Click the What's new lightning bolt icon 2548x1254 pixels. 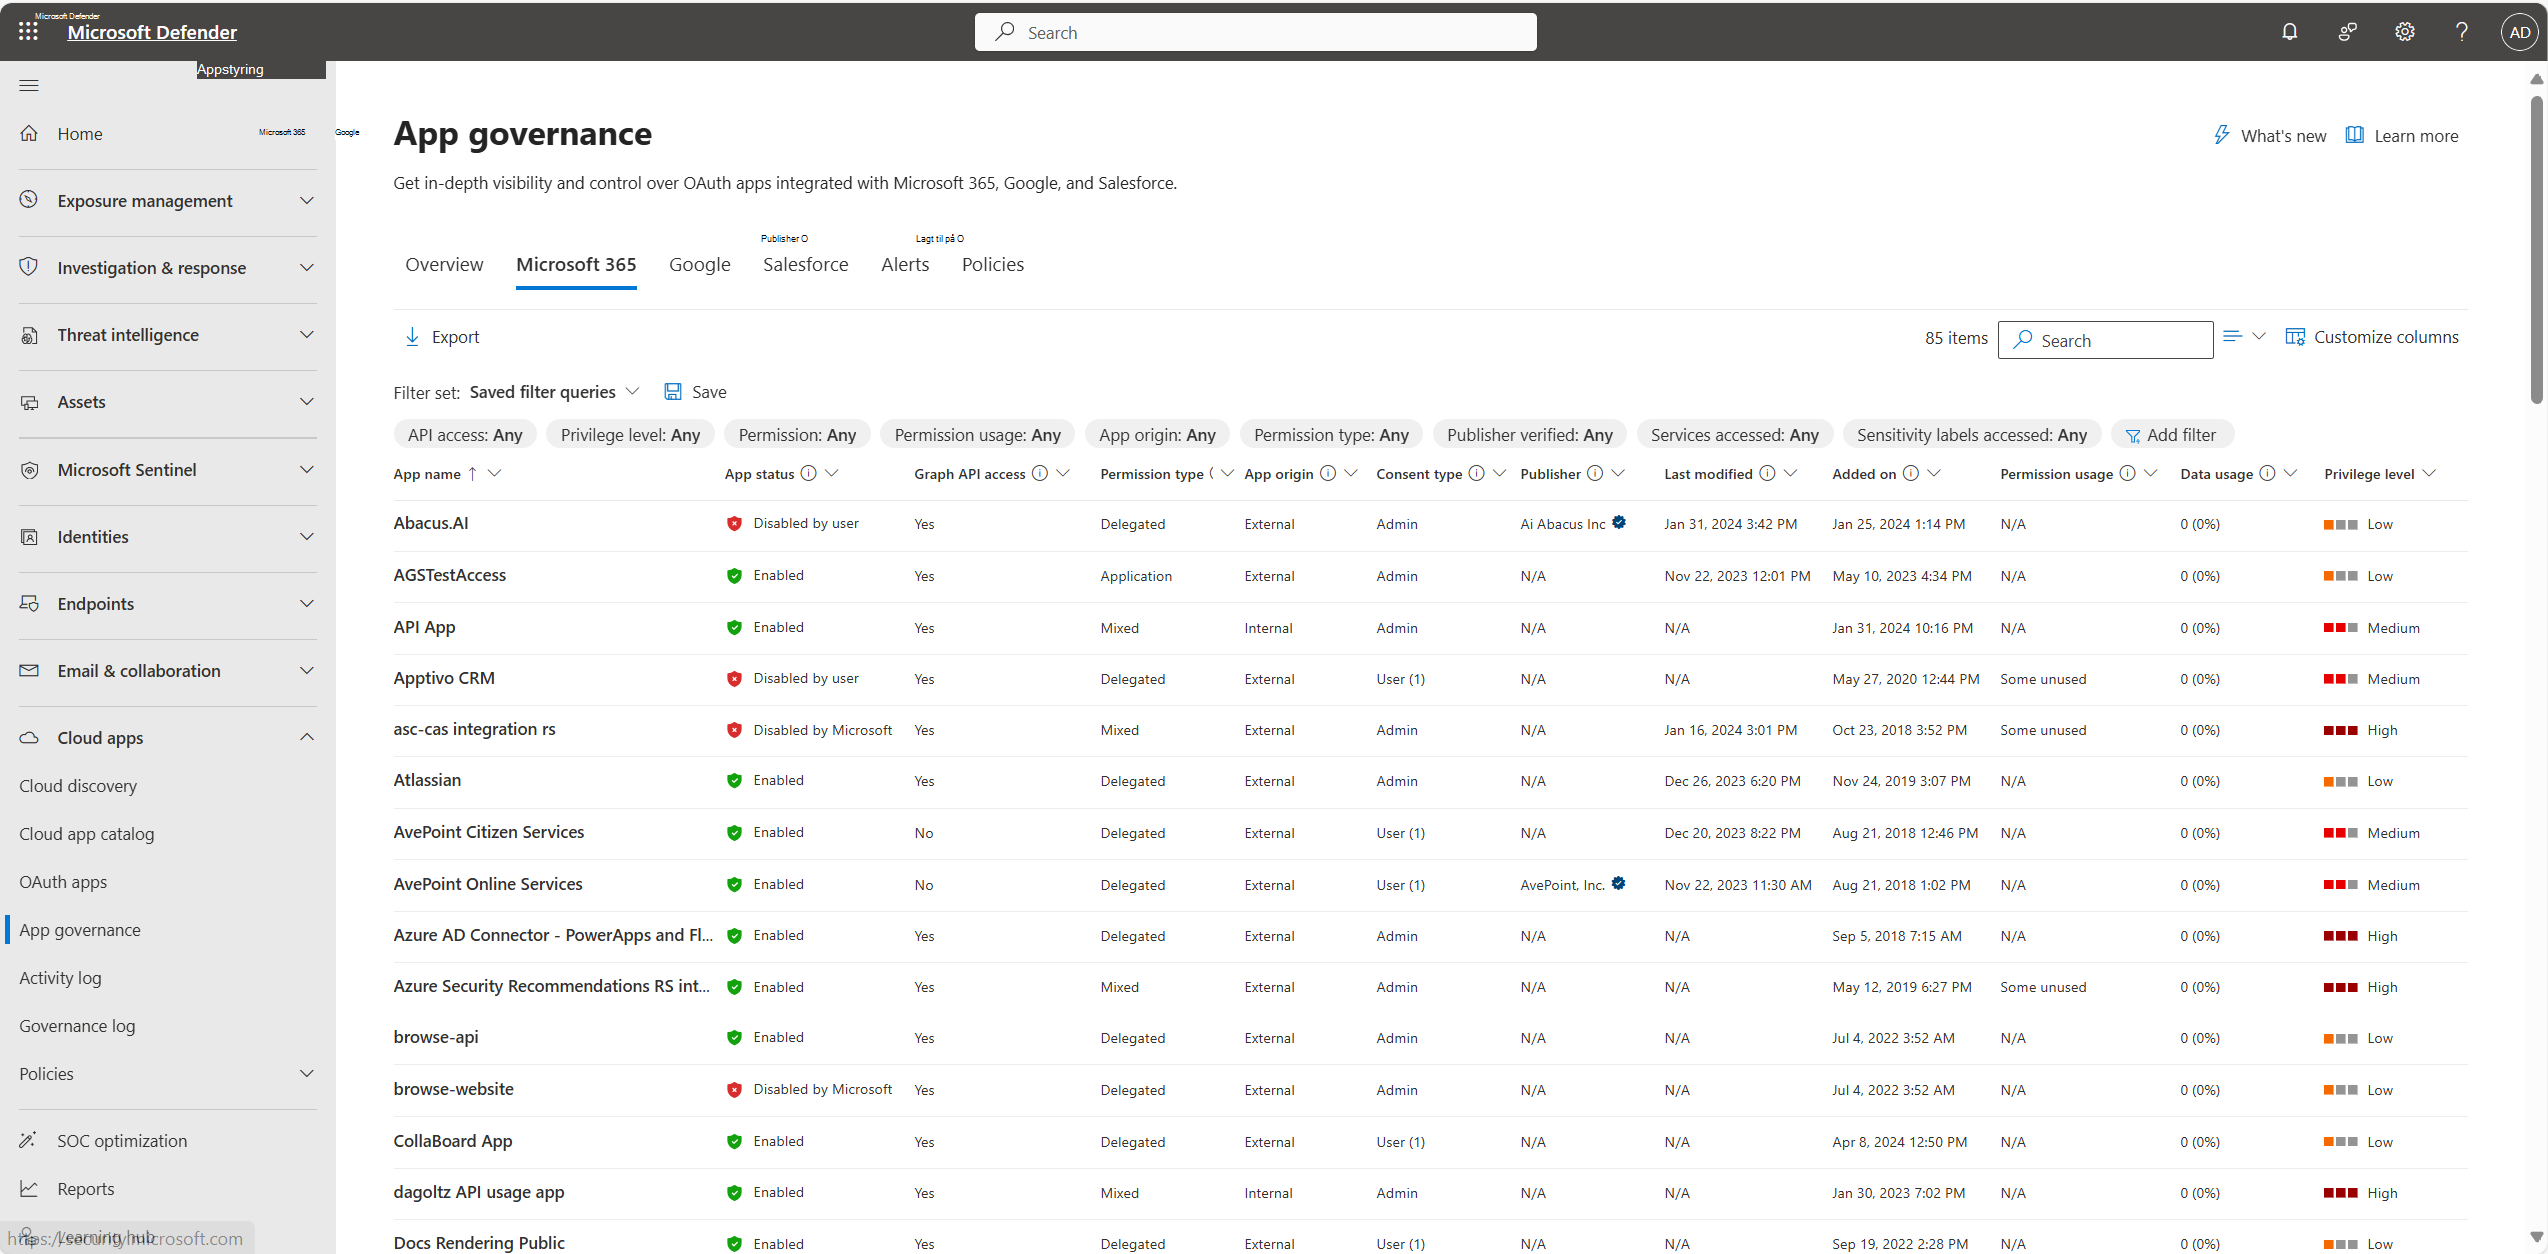pos(2220,135)
